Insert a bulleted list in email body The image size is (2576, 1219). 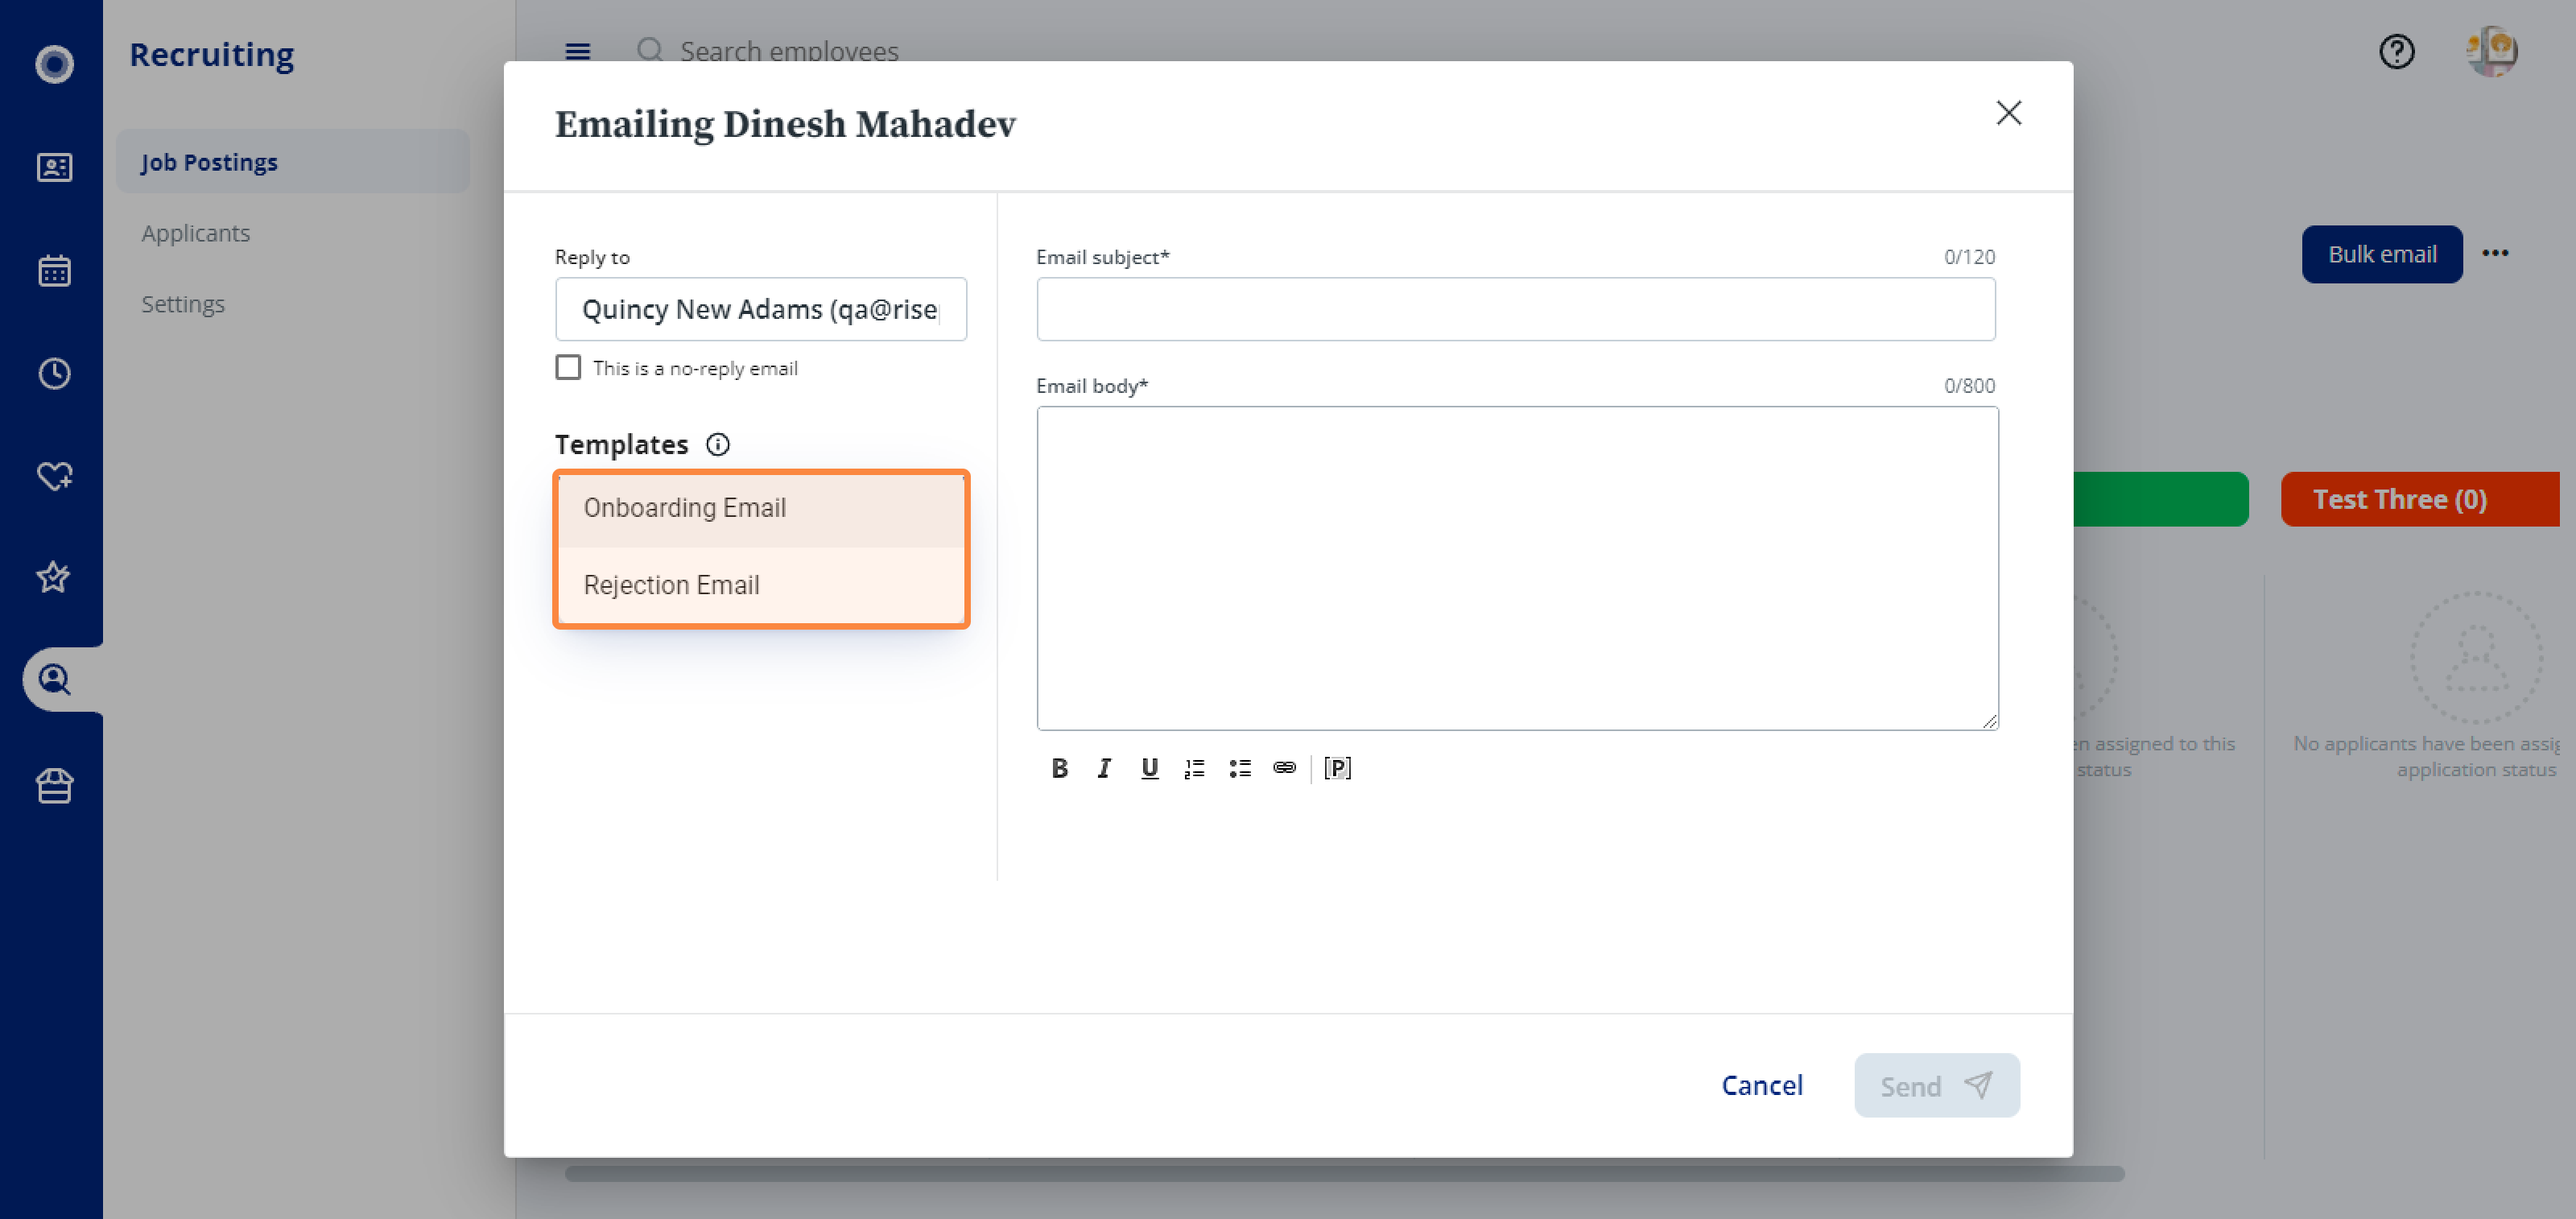tap(1240, 768)
